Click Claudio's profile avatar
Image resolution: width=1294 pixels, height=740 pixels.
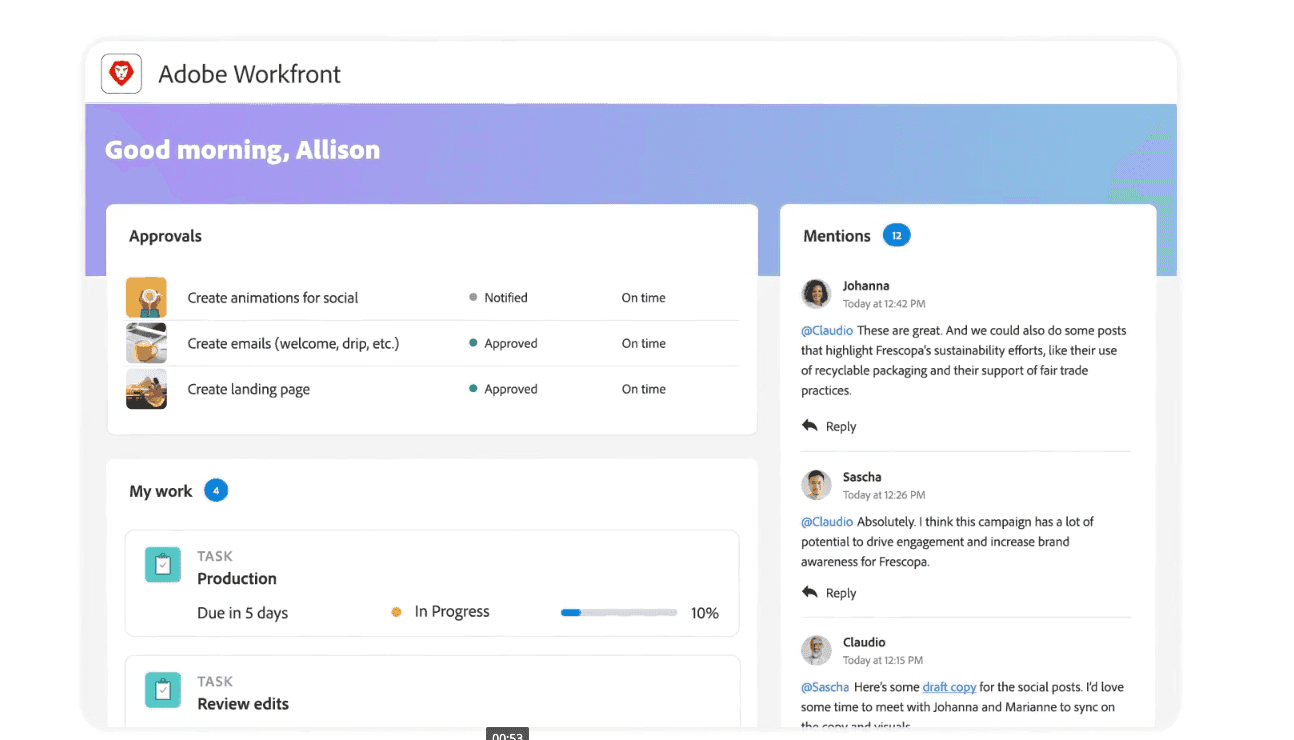(815, 650)
